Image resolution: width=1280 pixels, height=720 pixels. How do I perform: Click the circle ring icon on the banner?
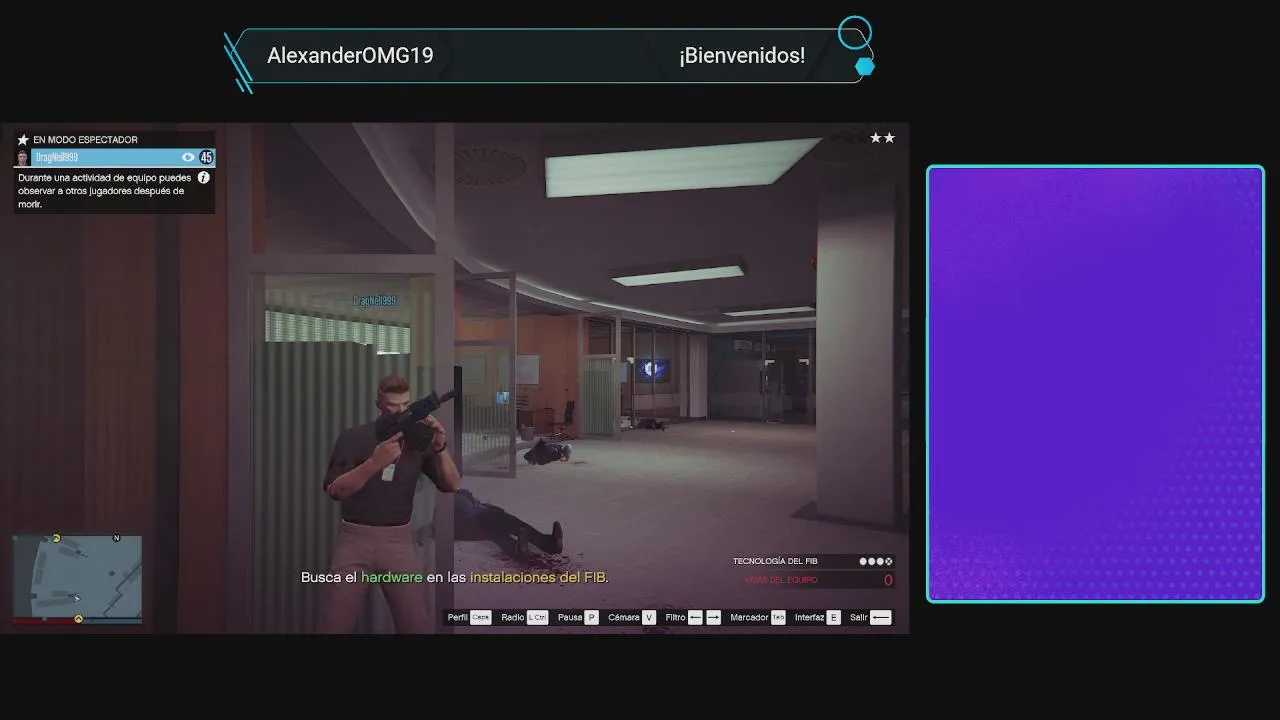(x=855, y=33)
